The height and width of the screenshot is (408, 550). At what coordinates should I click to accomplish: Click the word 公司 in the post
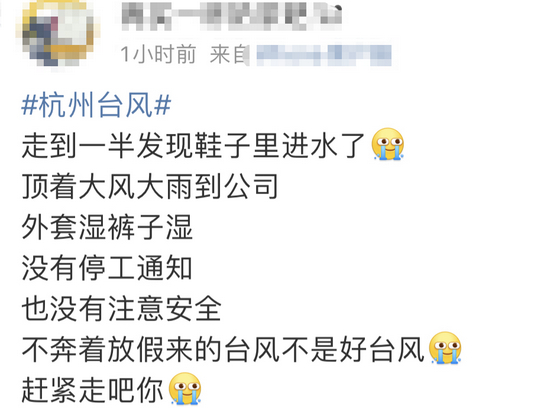251,187
